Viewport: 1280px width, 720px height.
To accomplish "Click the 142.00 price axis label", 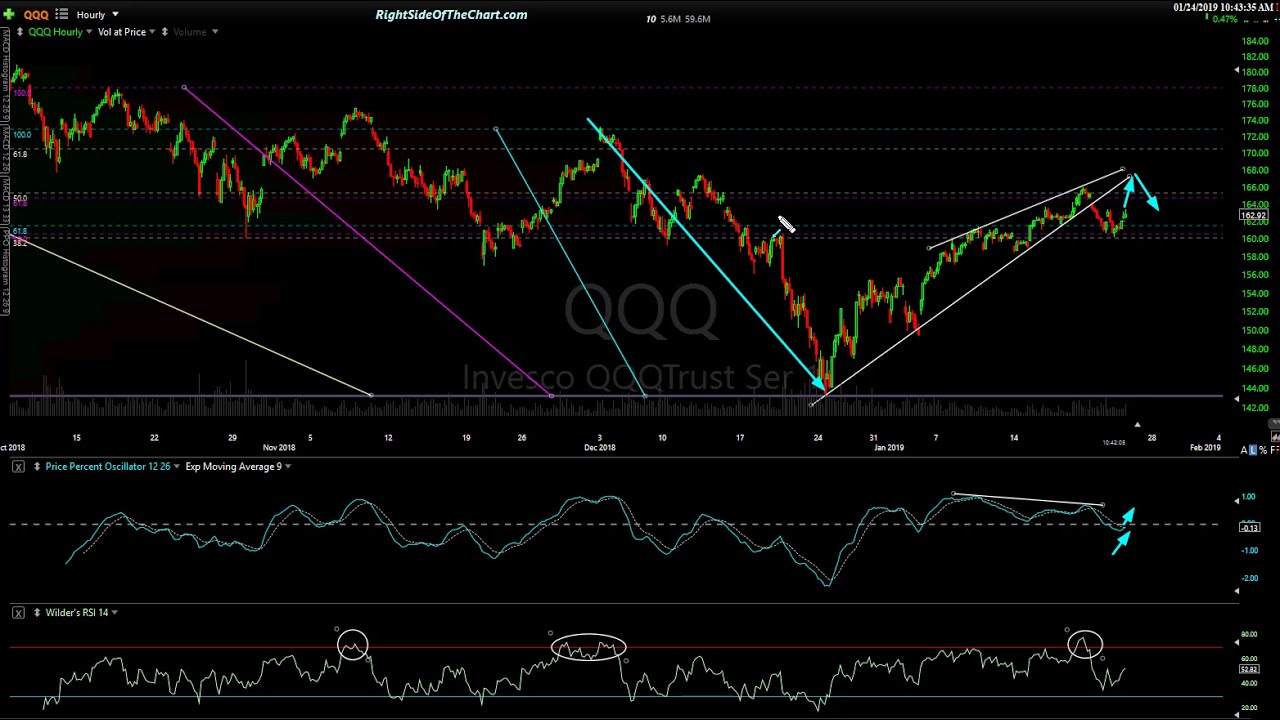I will 1254,407.
